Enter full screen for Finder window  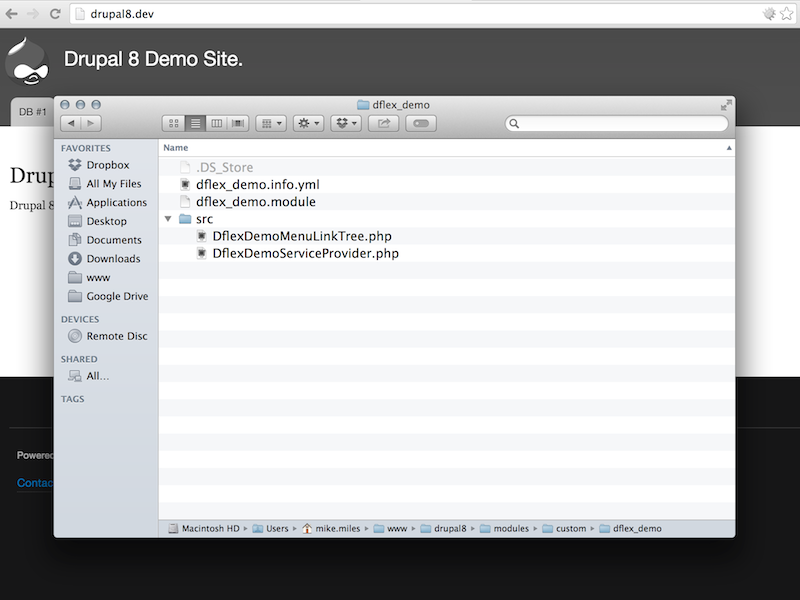(726, 105)
